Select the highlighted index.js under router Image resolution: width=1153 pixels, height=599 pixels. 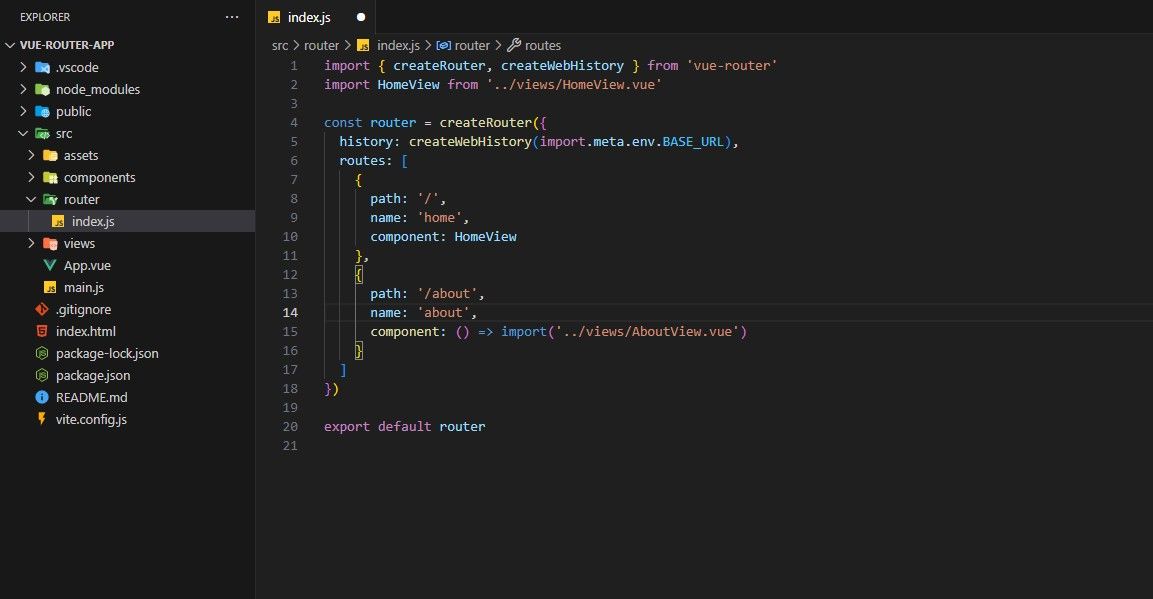[92, 221]
